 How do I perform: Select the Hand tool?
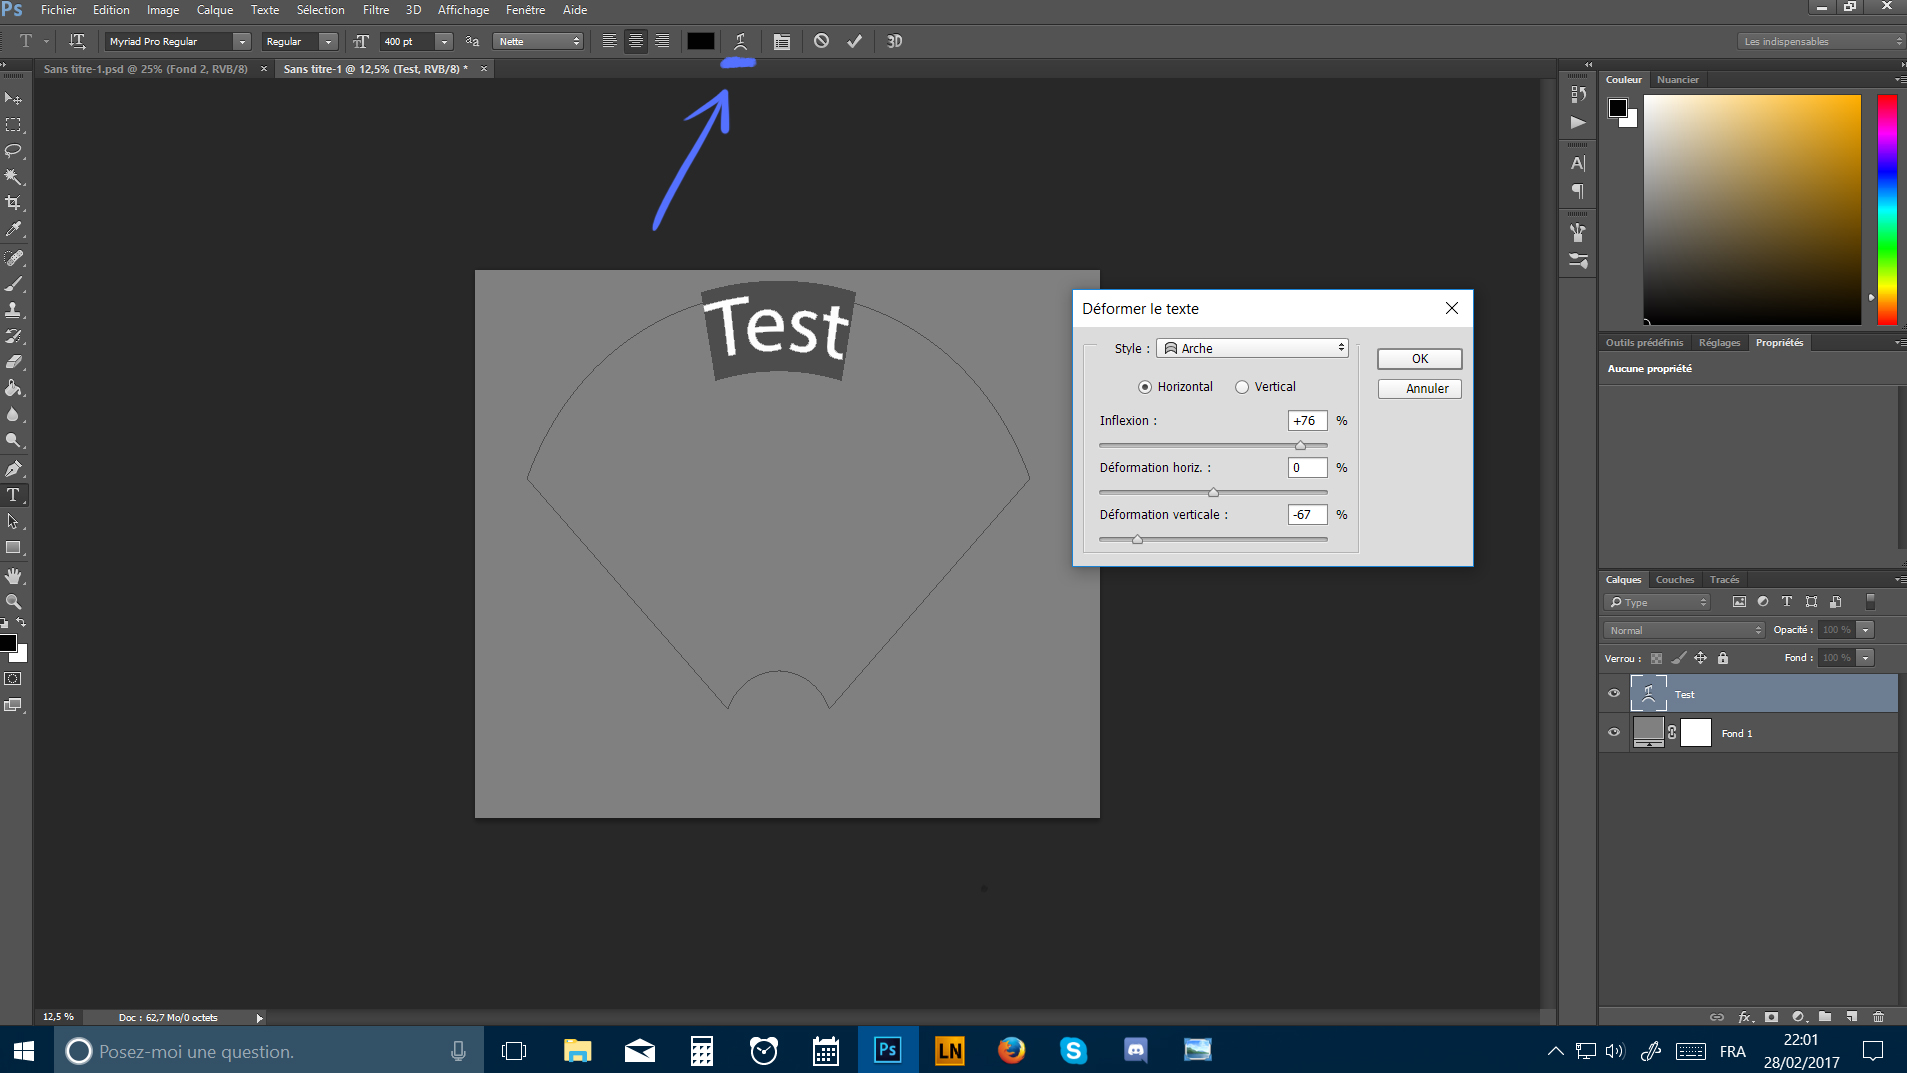pos(14,576)
